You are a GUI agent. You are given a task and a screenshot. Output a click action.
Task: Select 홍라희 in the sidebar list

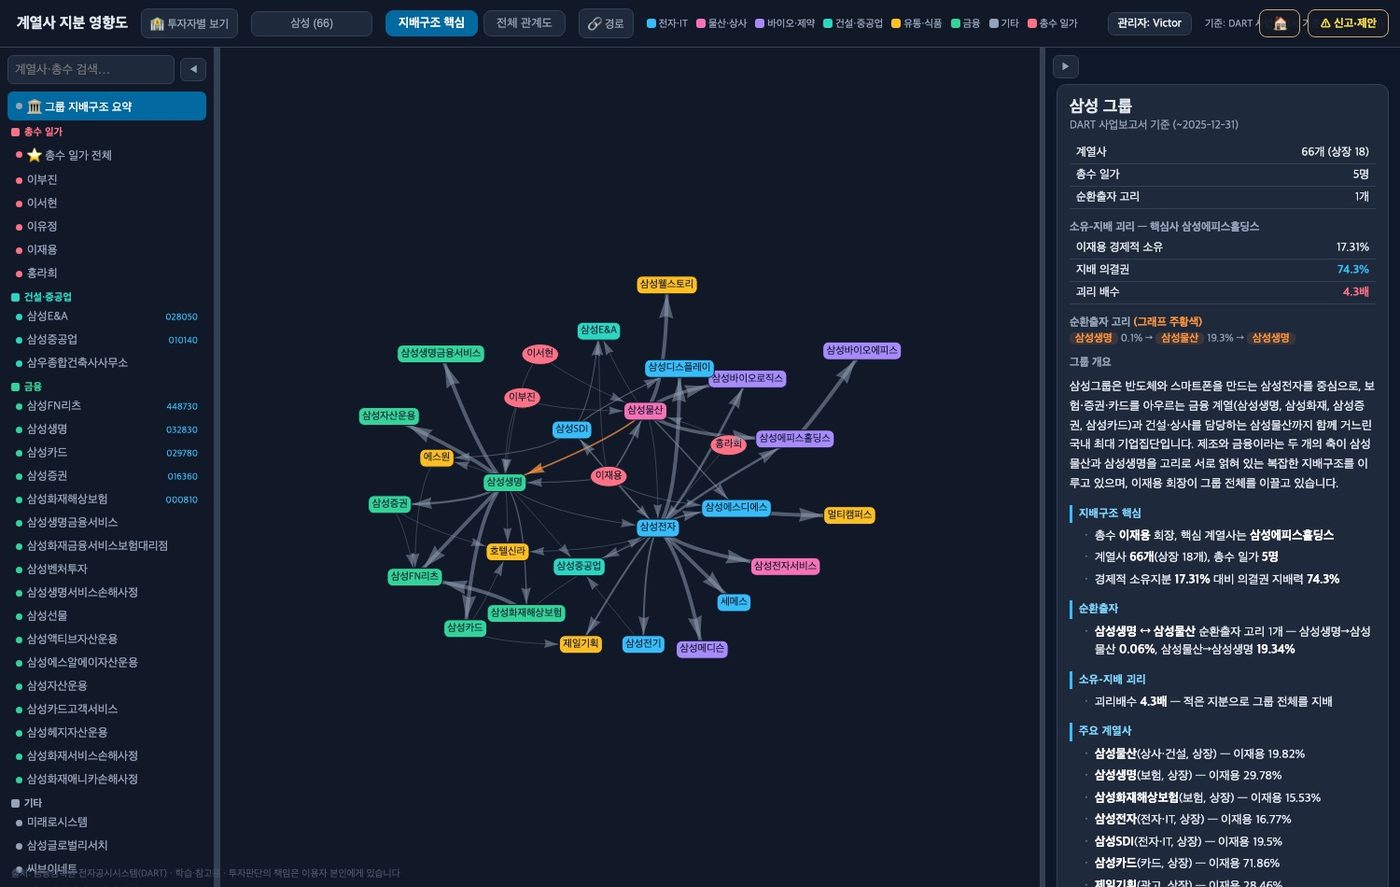click(108, 273)
